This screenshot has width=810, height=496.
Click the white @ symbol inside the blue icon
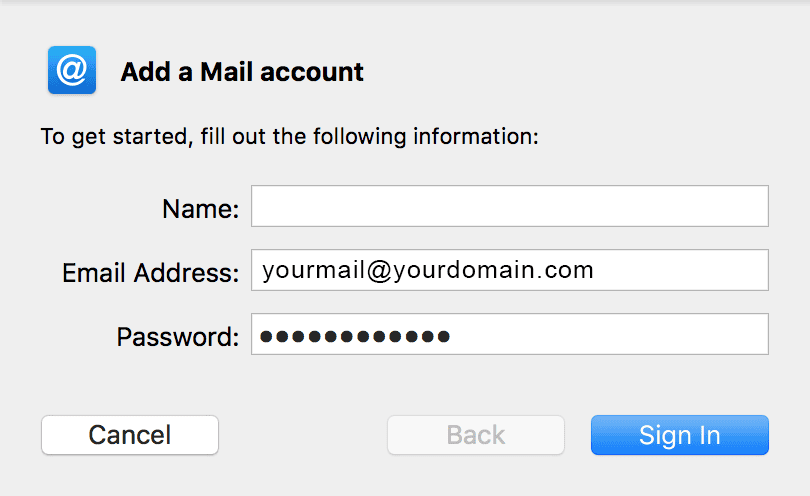[71, 70]
